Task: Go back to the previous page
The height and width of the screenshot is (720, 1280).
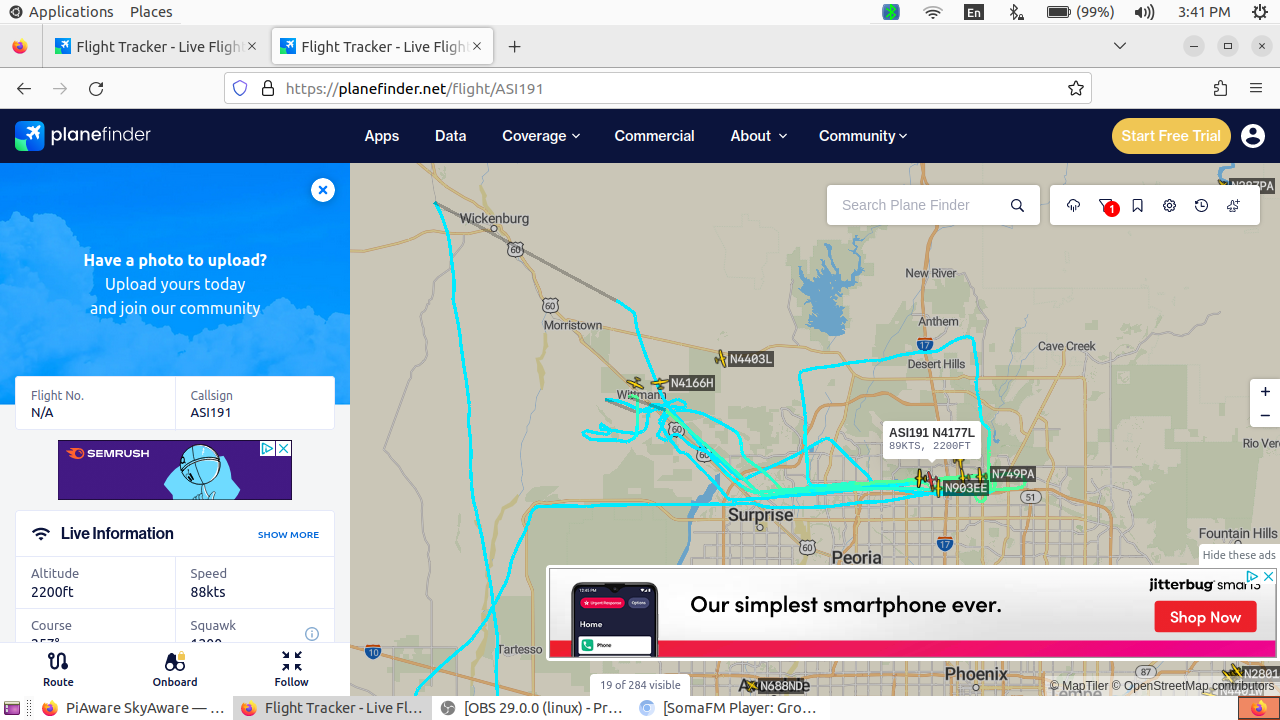Action: (x=24, y=88)
